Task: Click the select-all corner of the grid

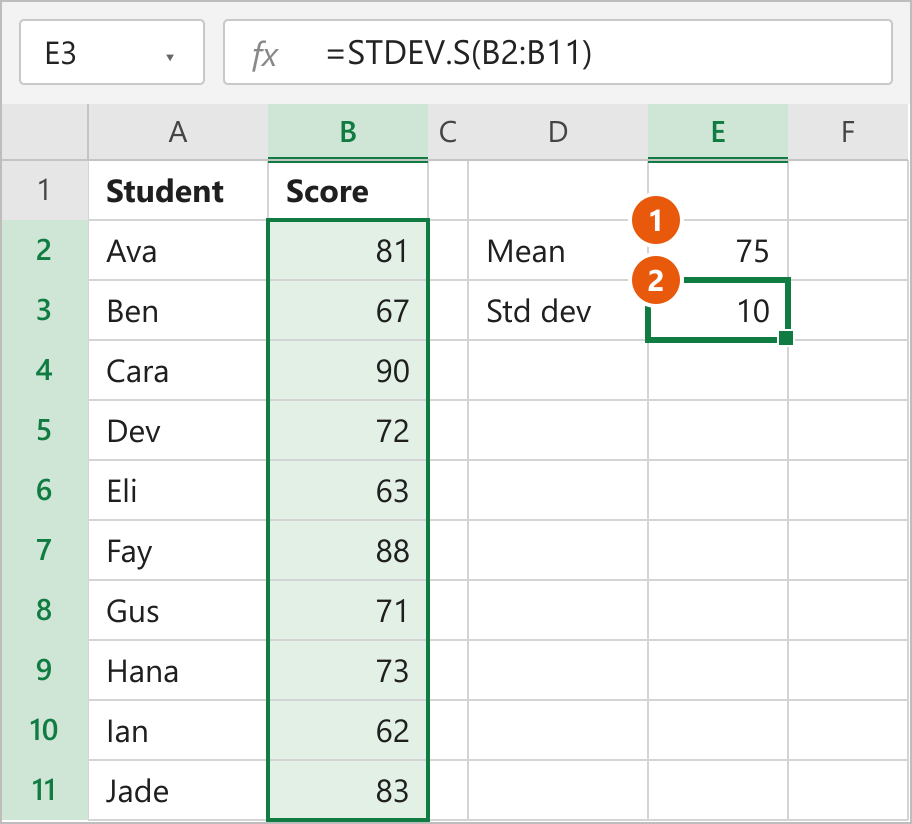Action: (x=44, y=132)
